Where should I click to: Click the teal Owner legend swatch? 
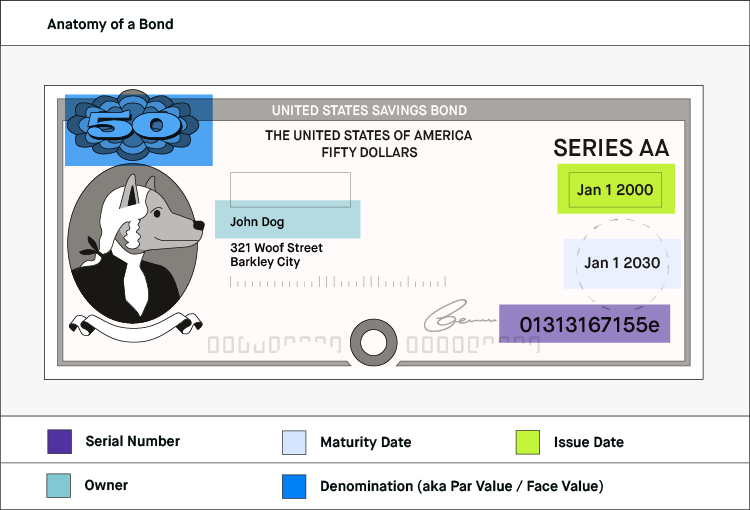pyautogui.click(x=59, y=486)
